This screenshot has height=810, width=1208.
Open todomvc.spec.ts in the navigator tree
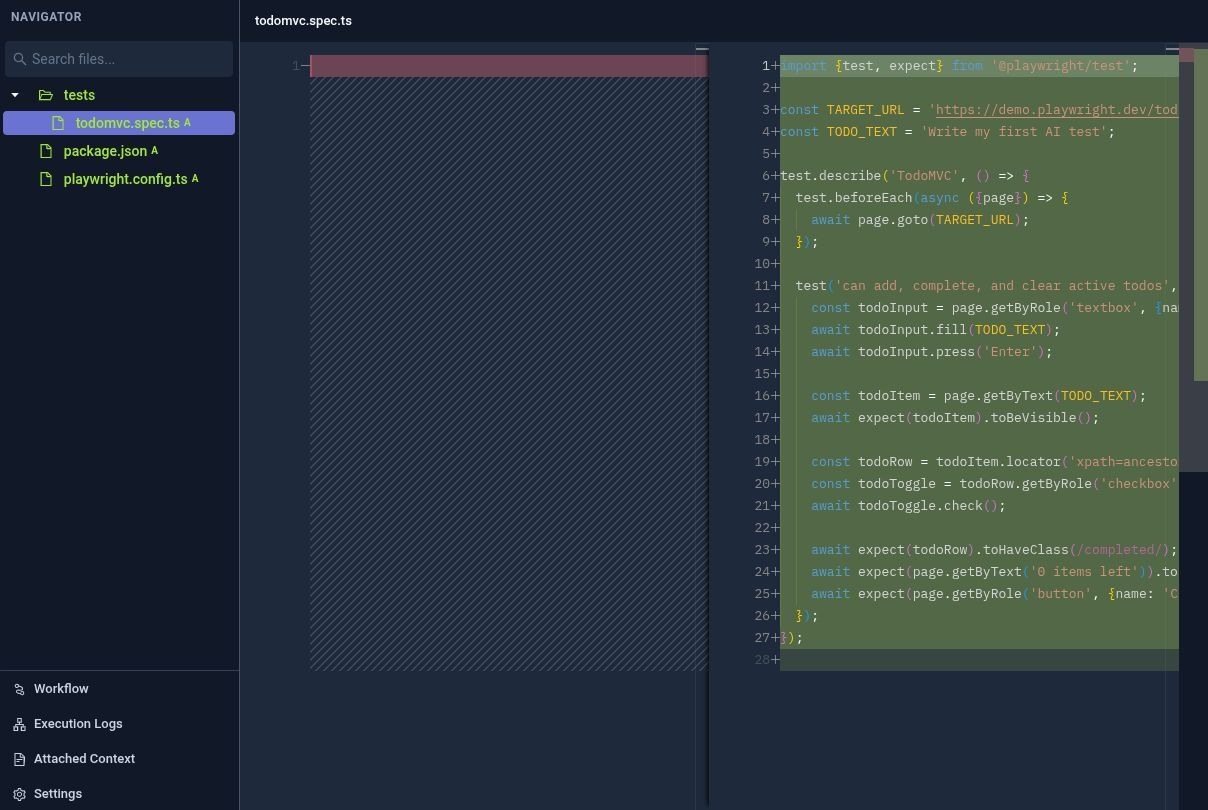(x=119, y=123)
